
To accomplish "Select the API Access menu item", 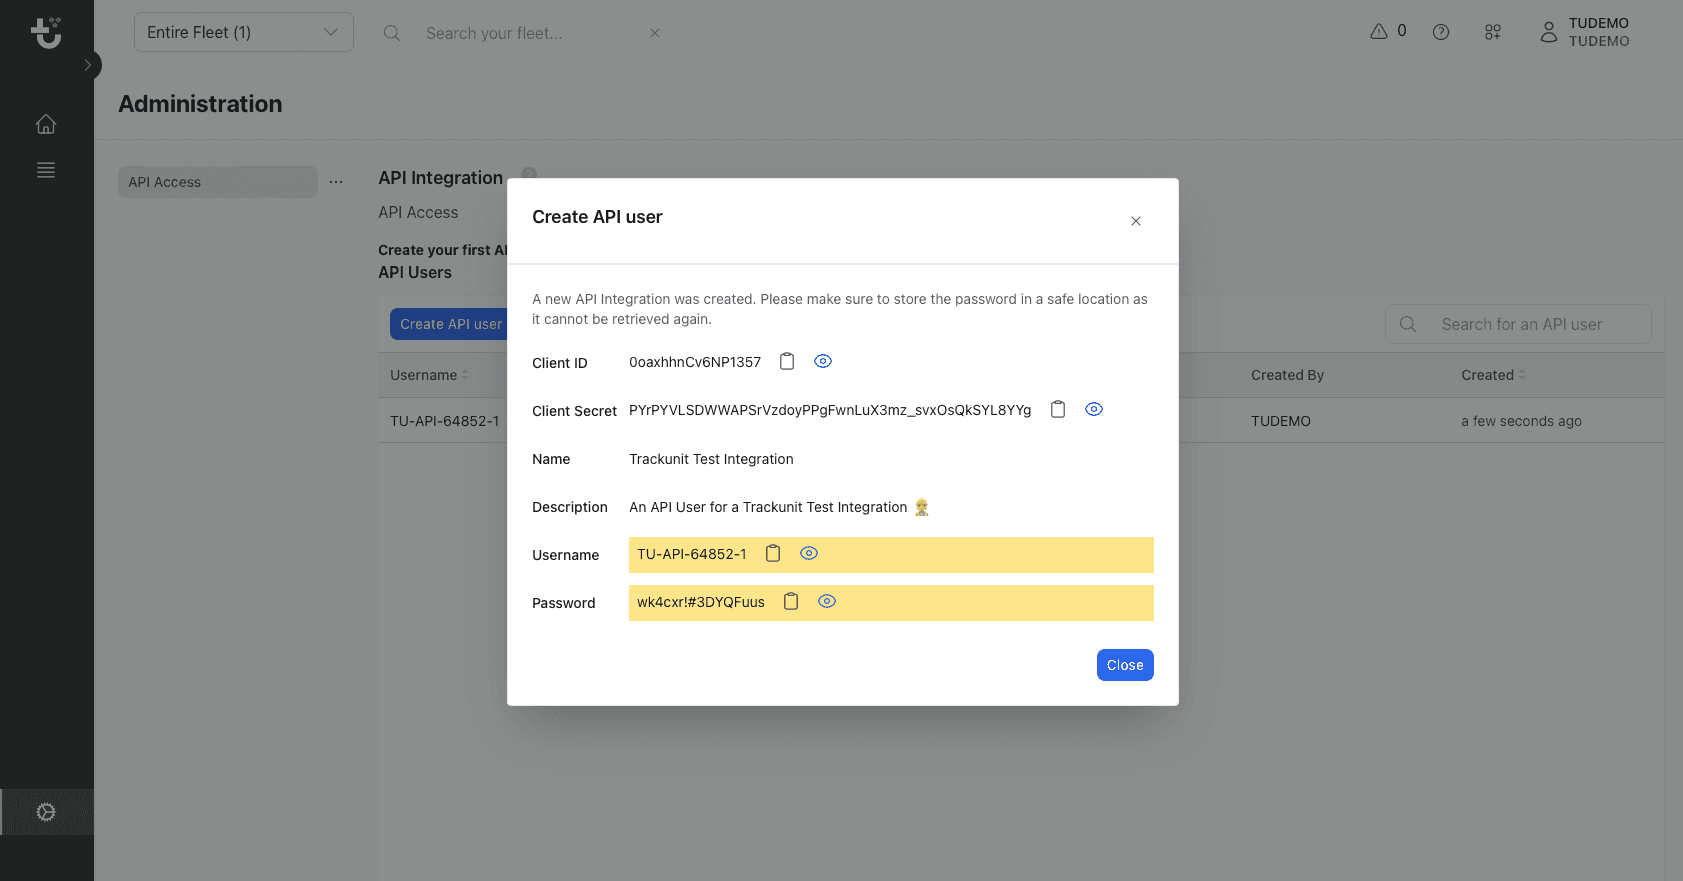I will pos(218,182).
